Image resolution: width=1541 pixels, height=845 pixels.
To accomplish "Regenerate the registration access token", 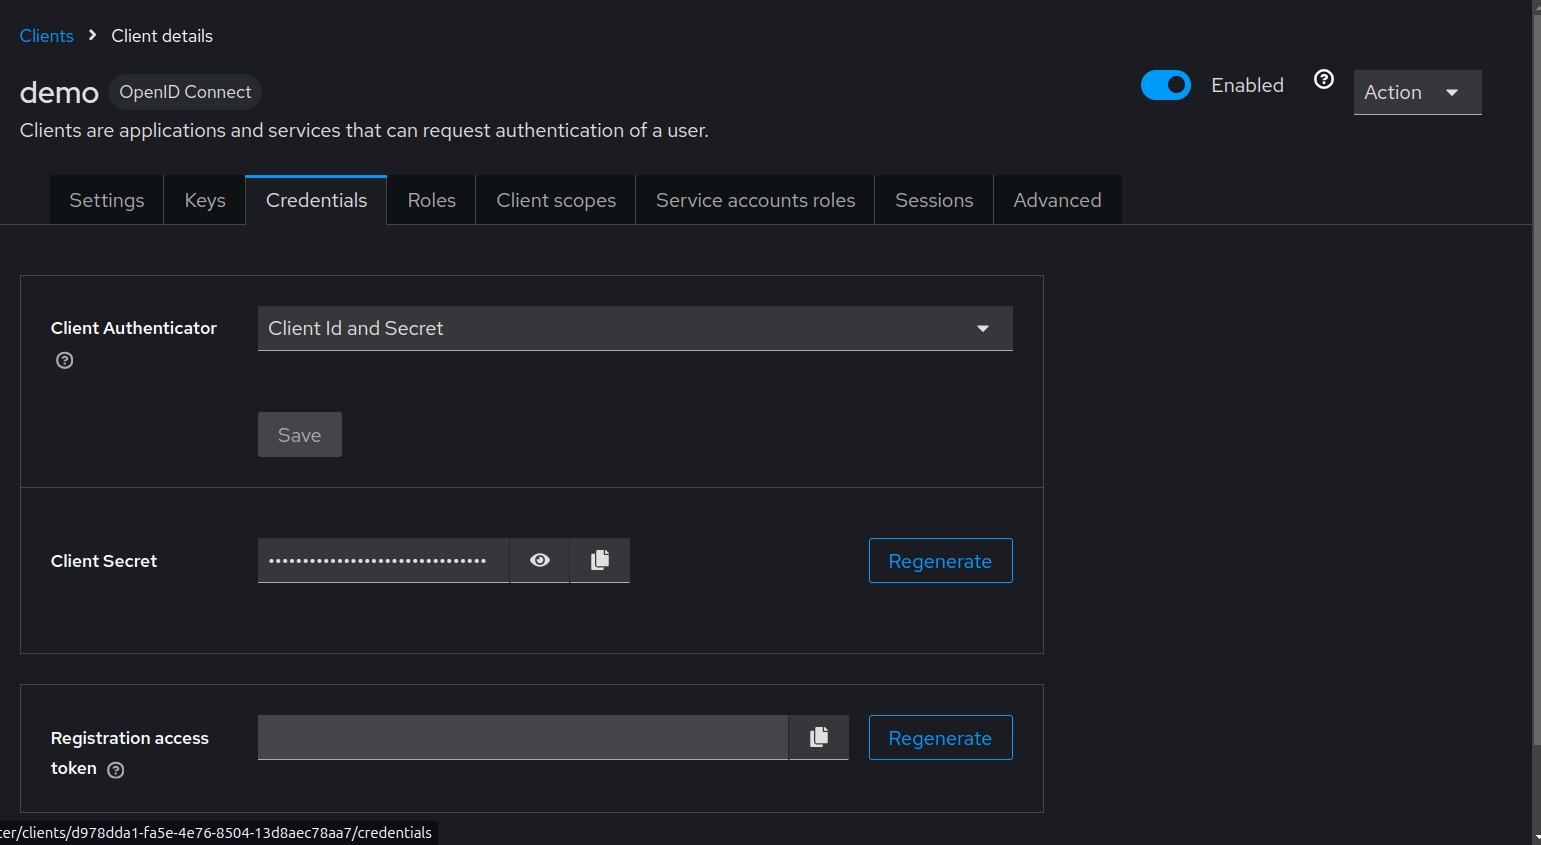I will (x=940, y=737).
